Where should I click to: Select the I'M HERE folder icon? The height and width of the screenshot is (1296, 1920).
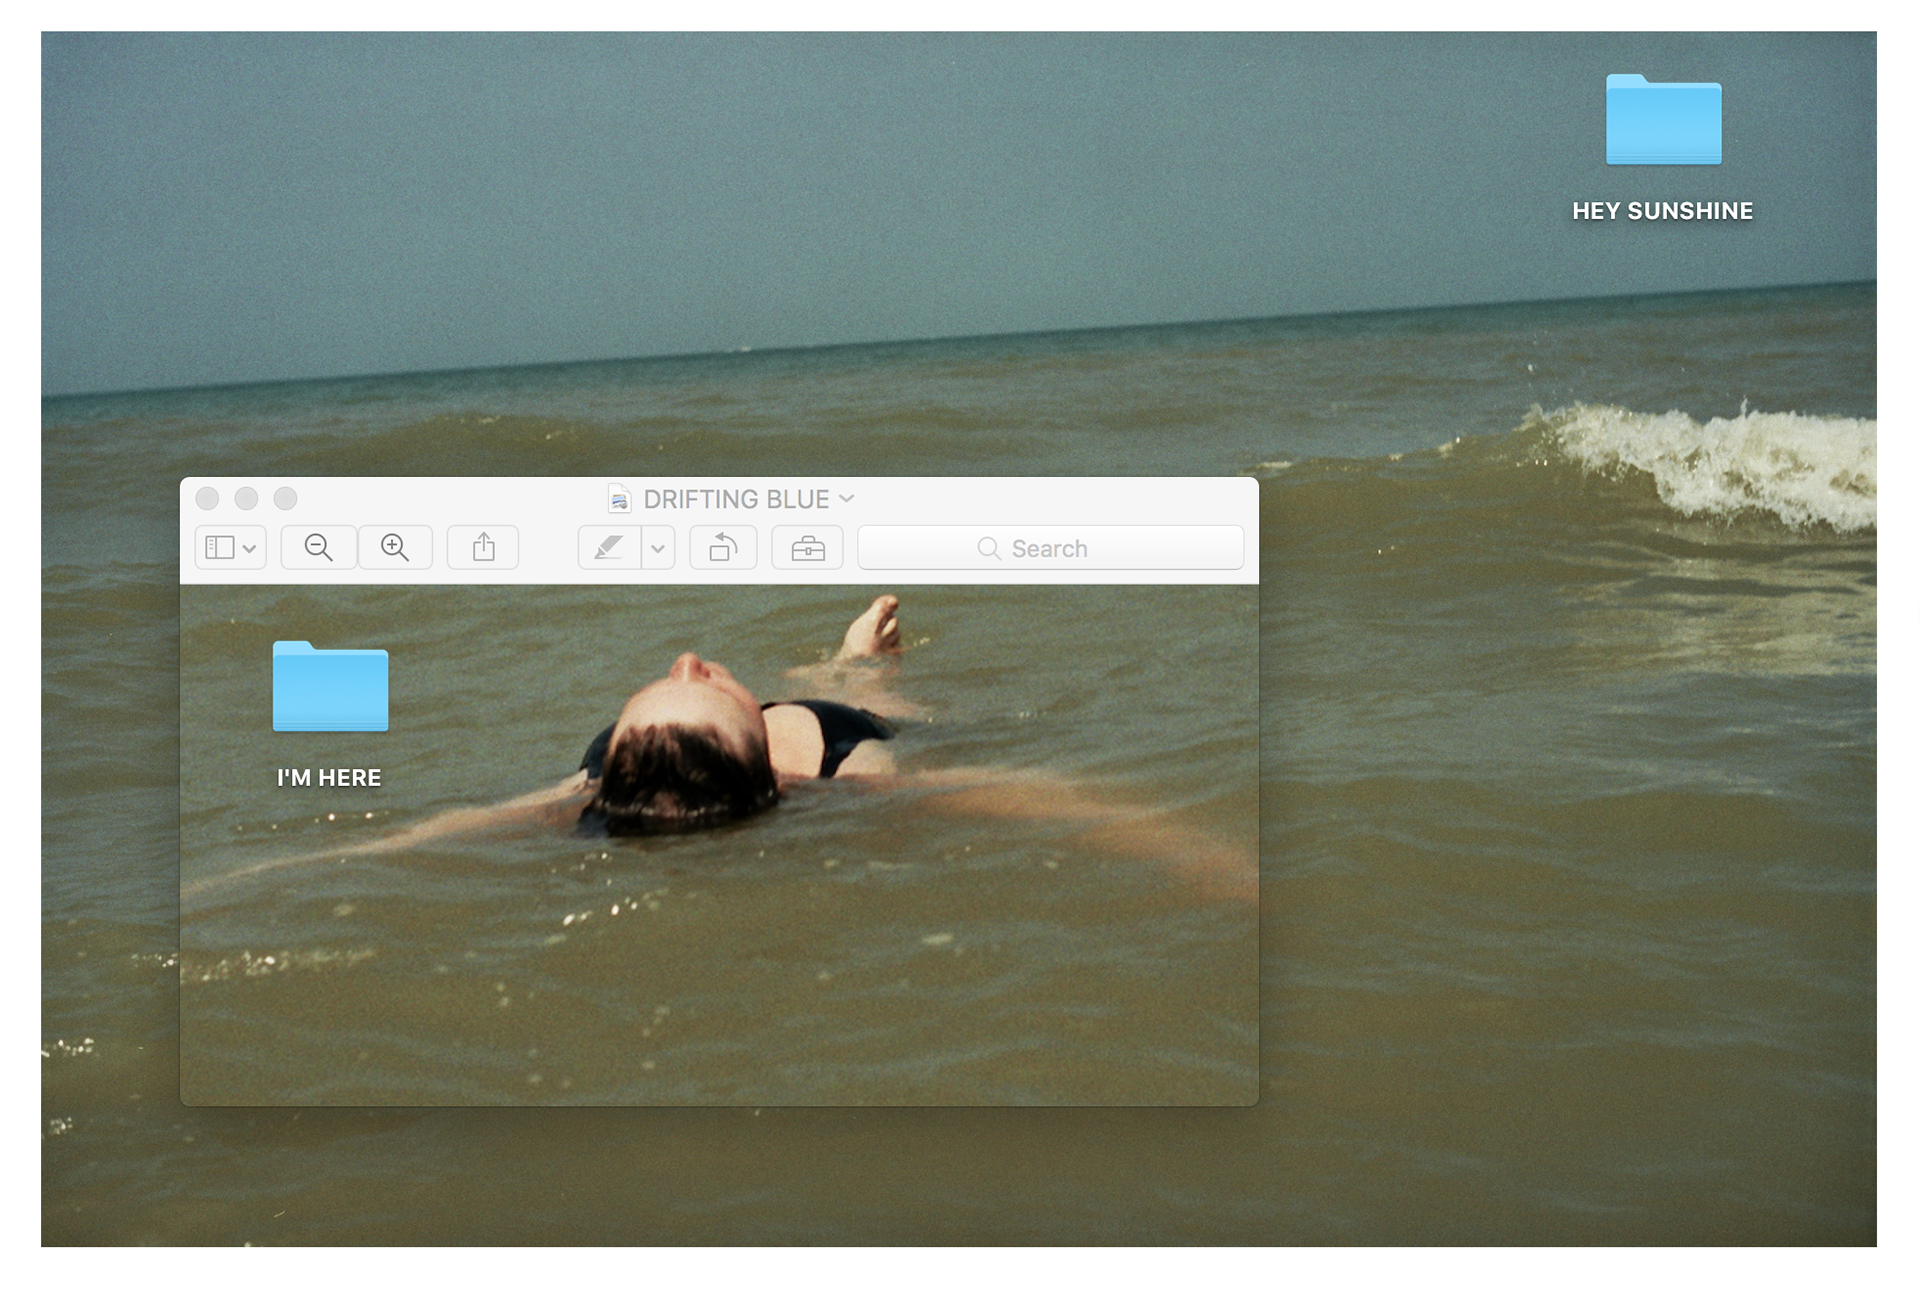[330, 687]
